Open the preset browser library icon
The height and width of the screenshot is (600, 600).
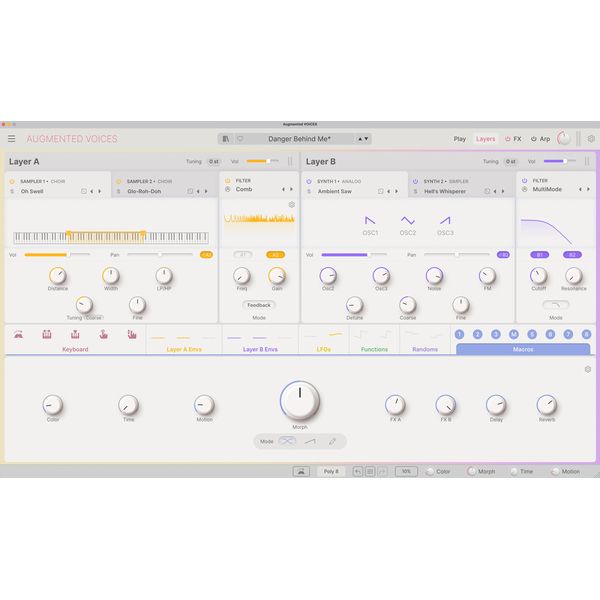226,139
